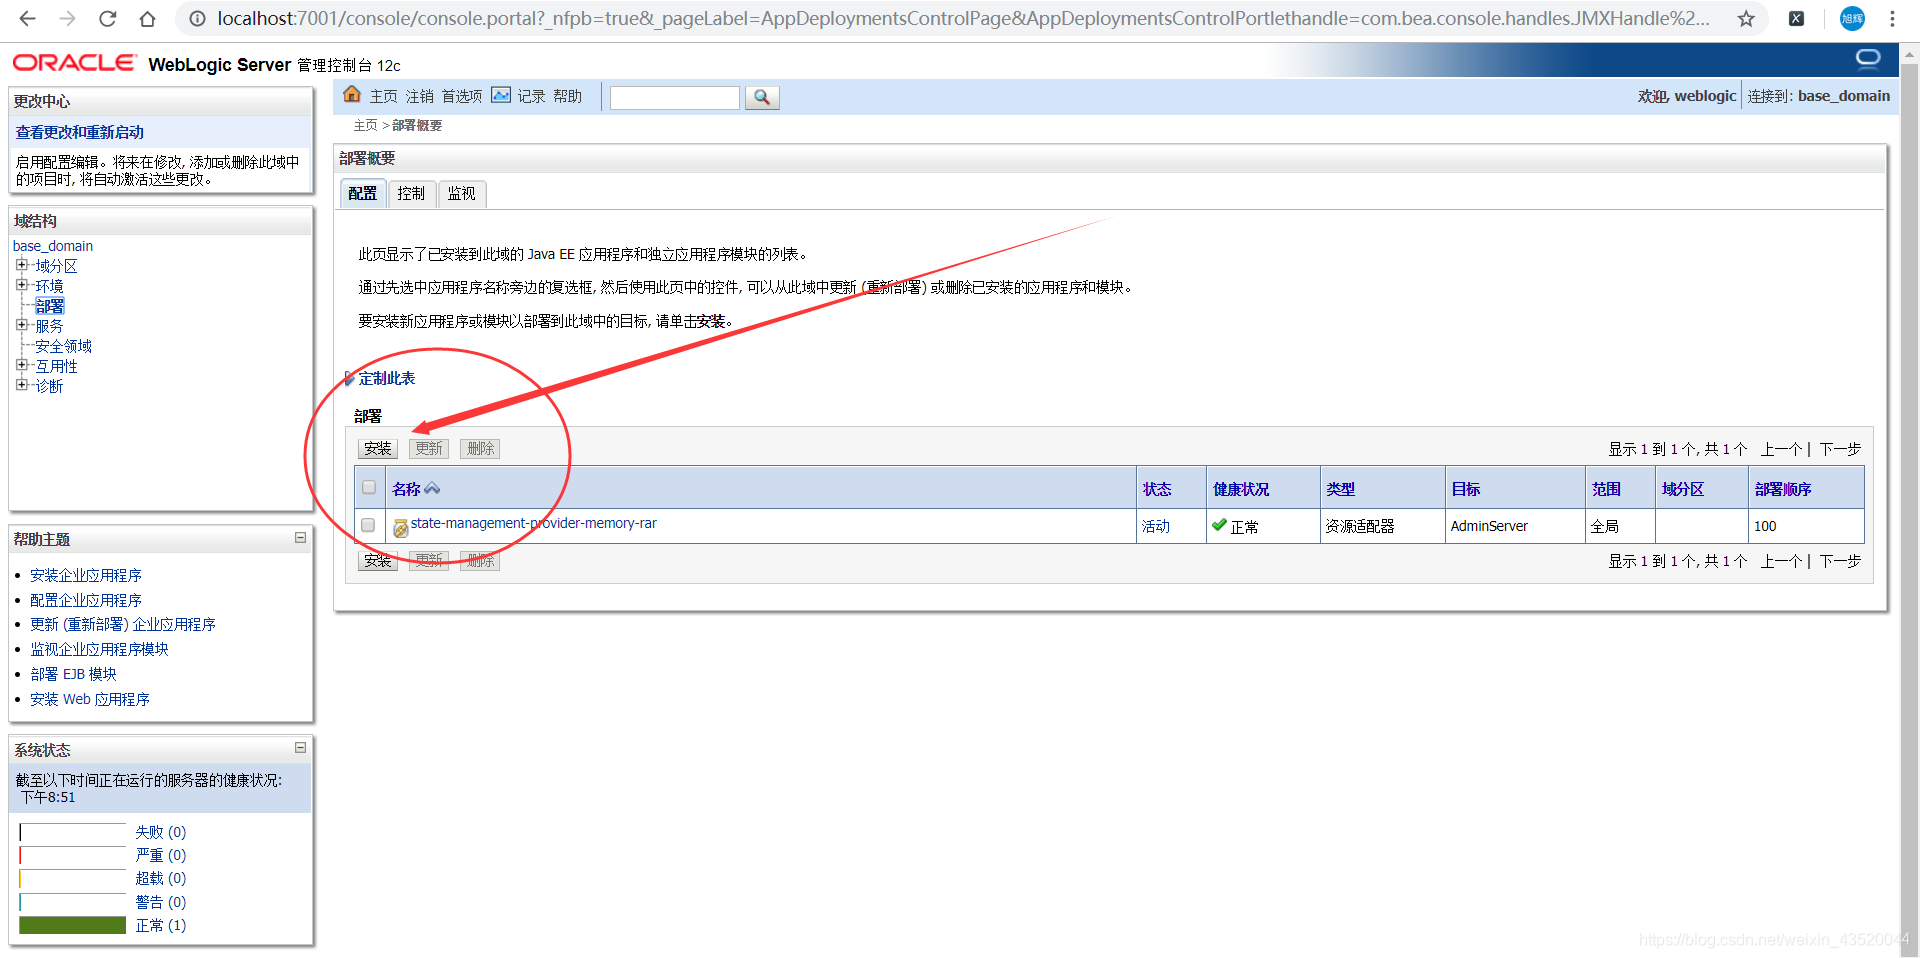Screen dimensions: 1920x958
Task: Open the browser profile avatar
Action: [1852, 18]
